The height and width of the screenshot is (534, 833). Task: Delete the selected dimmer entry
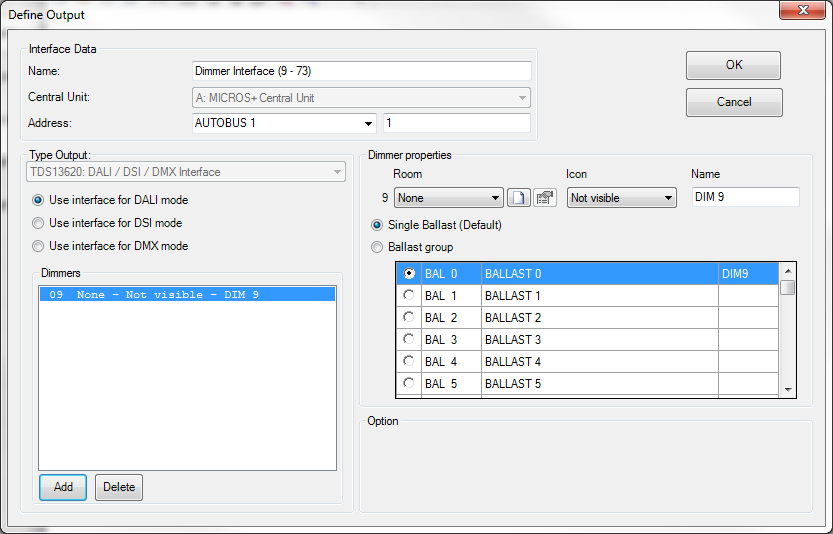(x=119, y=487)
